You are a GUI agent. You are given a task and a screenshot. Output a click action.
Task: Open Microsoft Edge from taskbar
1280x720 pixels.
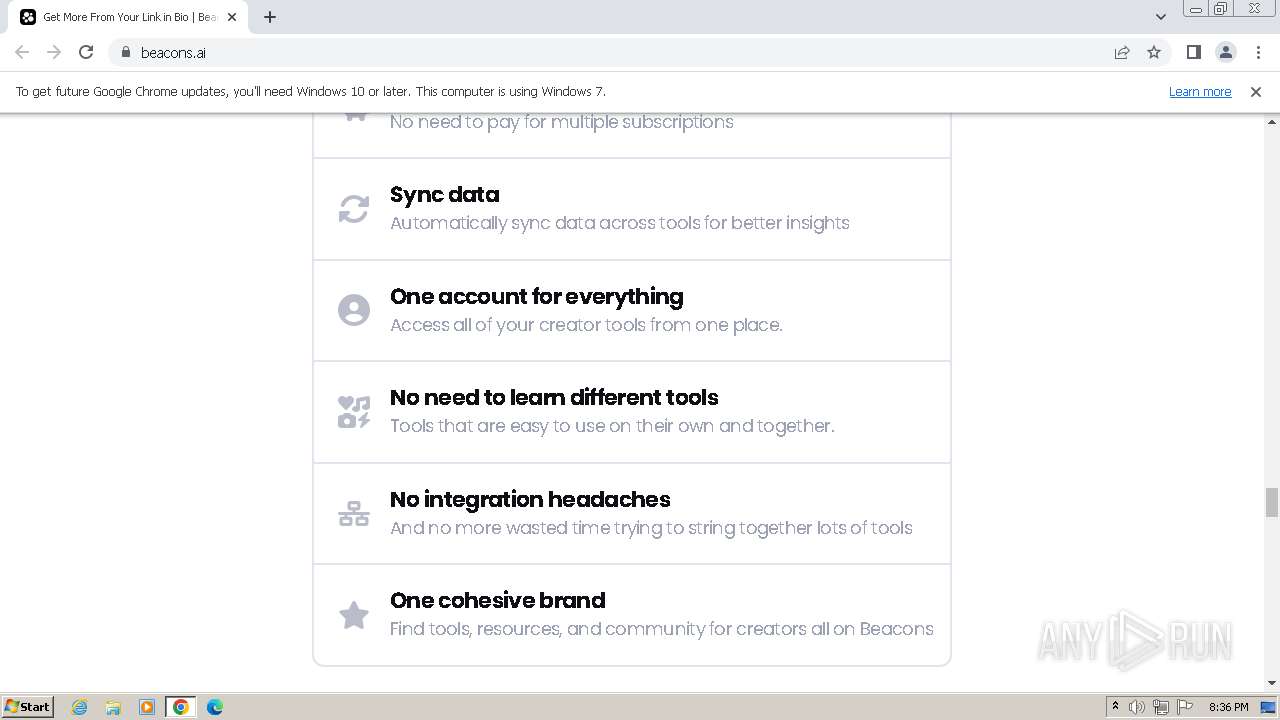(214, 707)
